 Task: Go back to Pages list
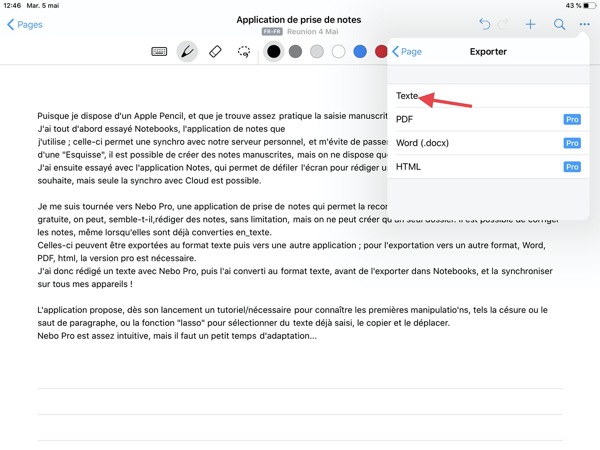tap(25, 24)
